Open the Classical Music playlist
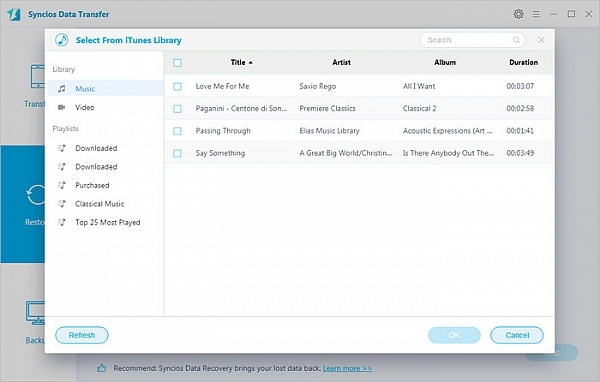Viewport: 600px width, 382px height. (x=99, y=204)
